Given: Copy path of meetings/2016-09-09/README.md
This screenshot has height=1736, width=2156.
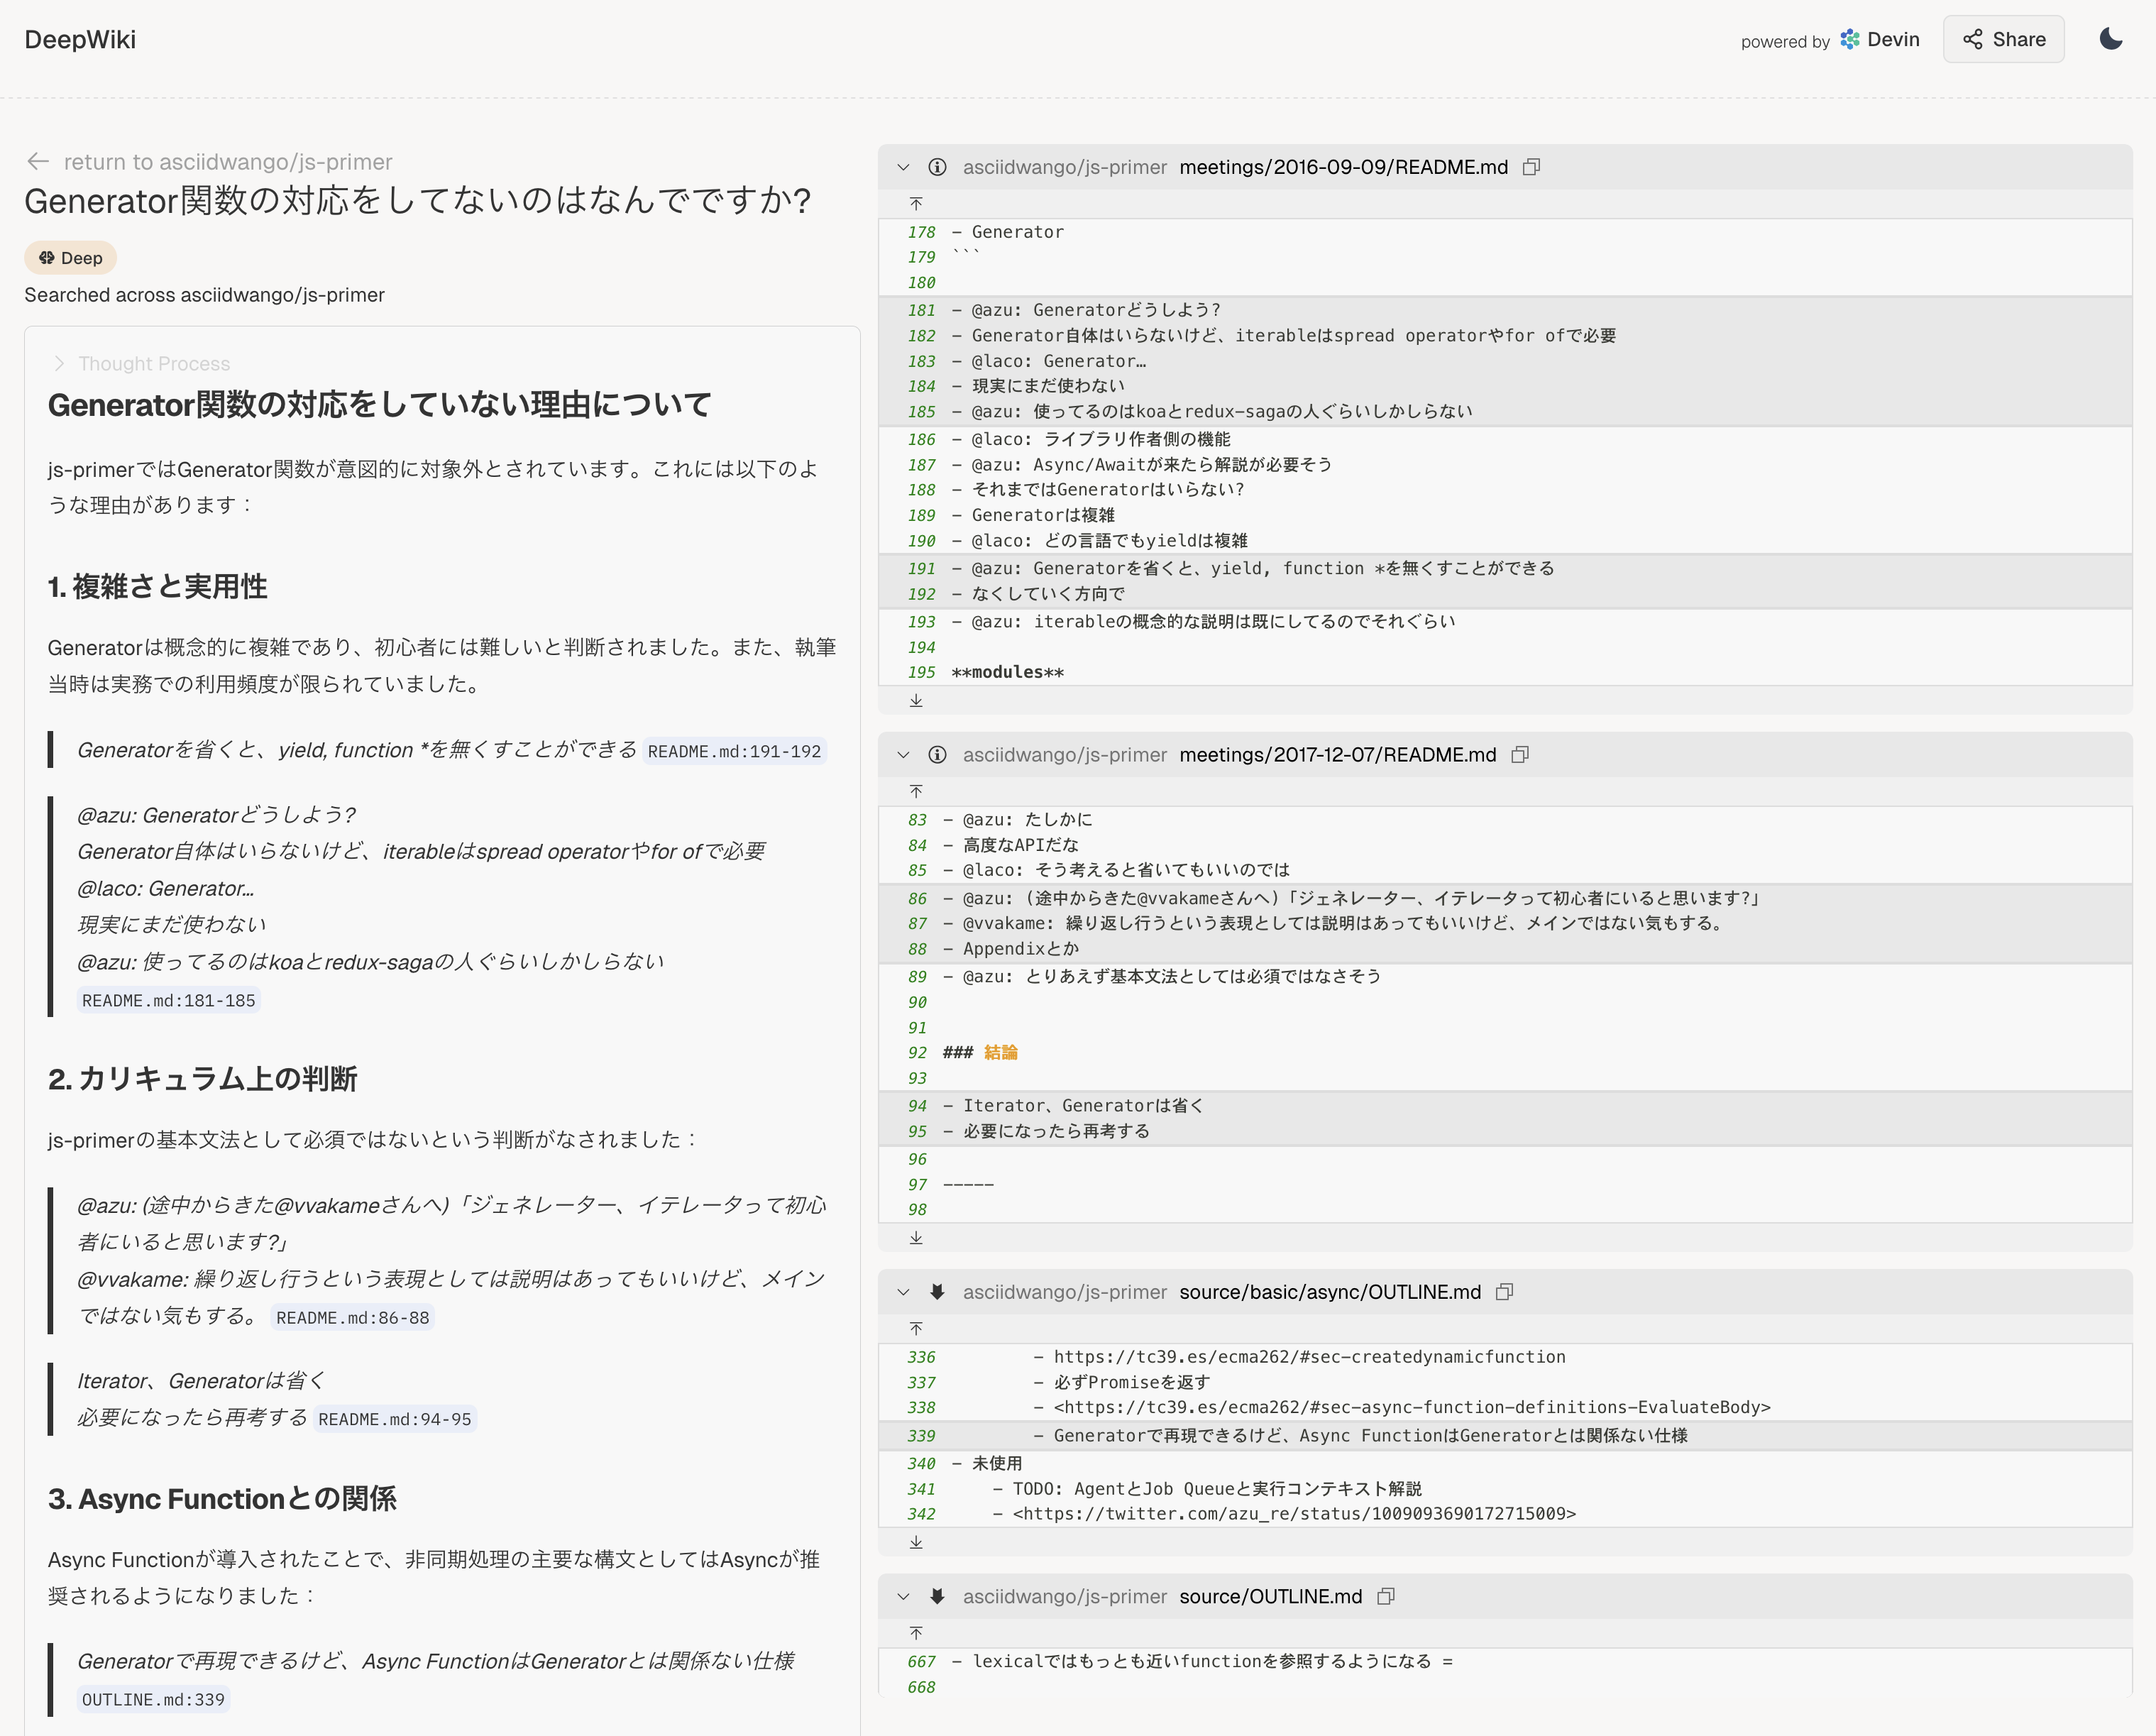Looking at the screenshot, I should click(1530, 167).
